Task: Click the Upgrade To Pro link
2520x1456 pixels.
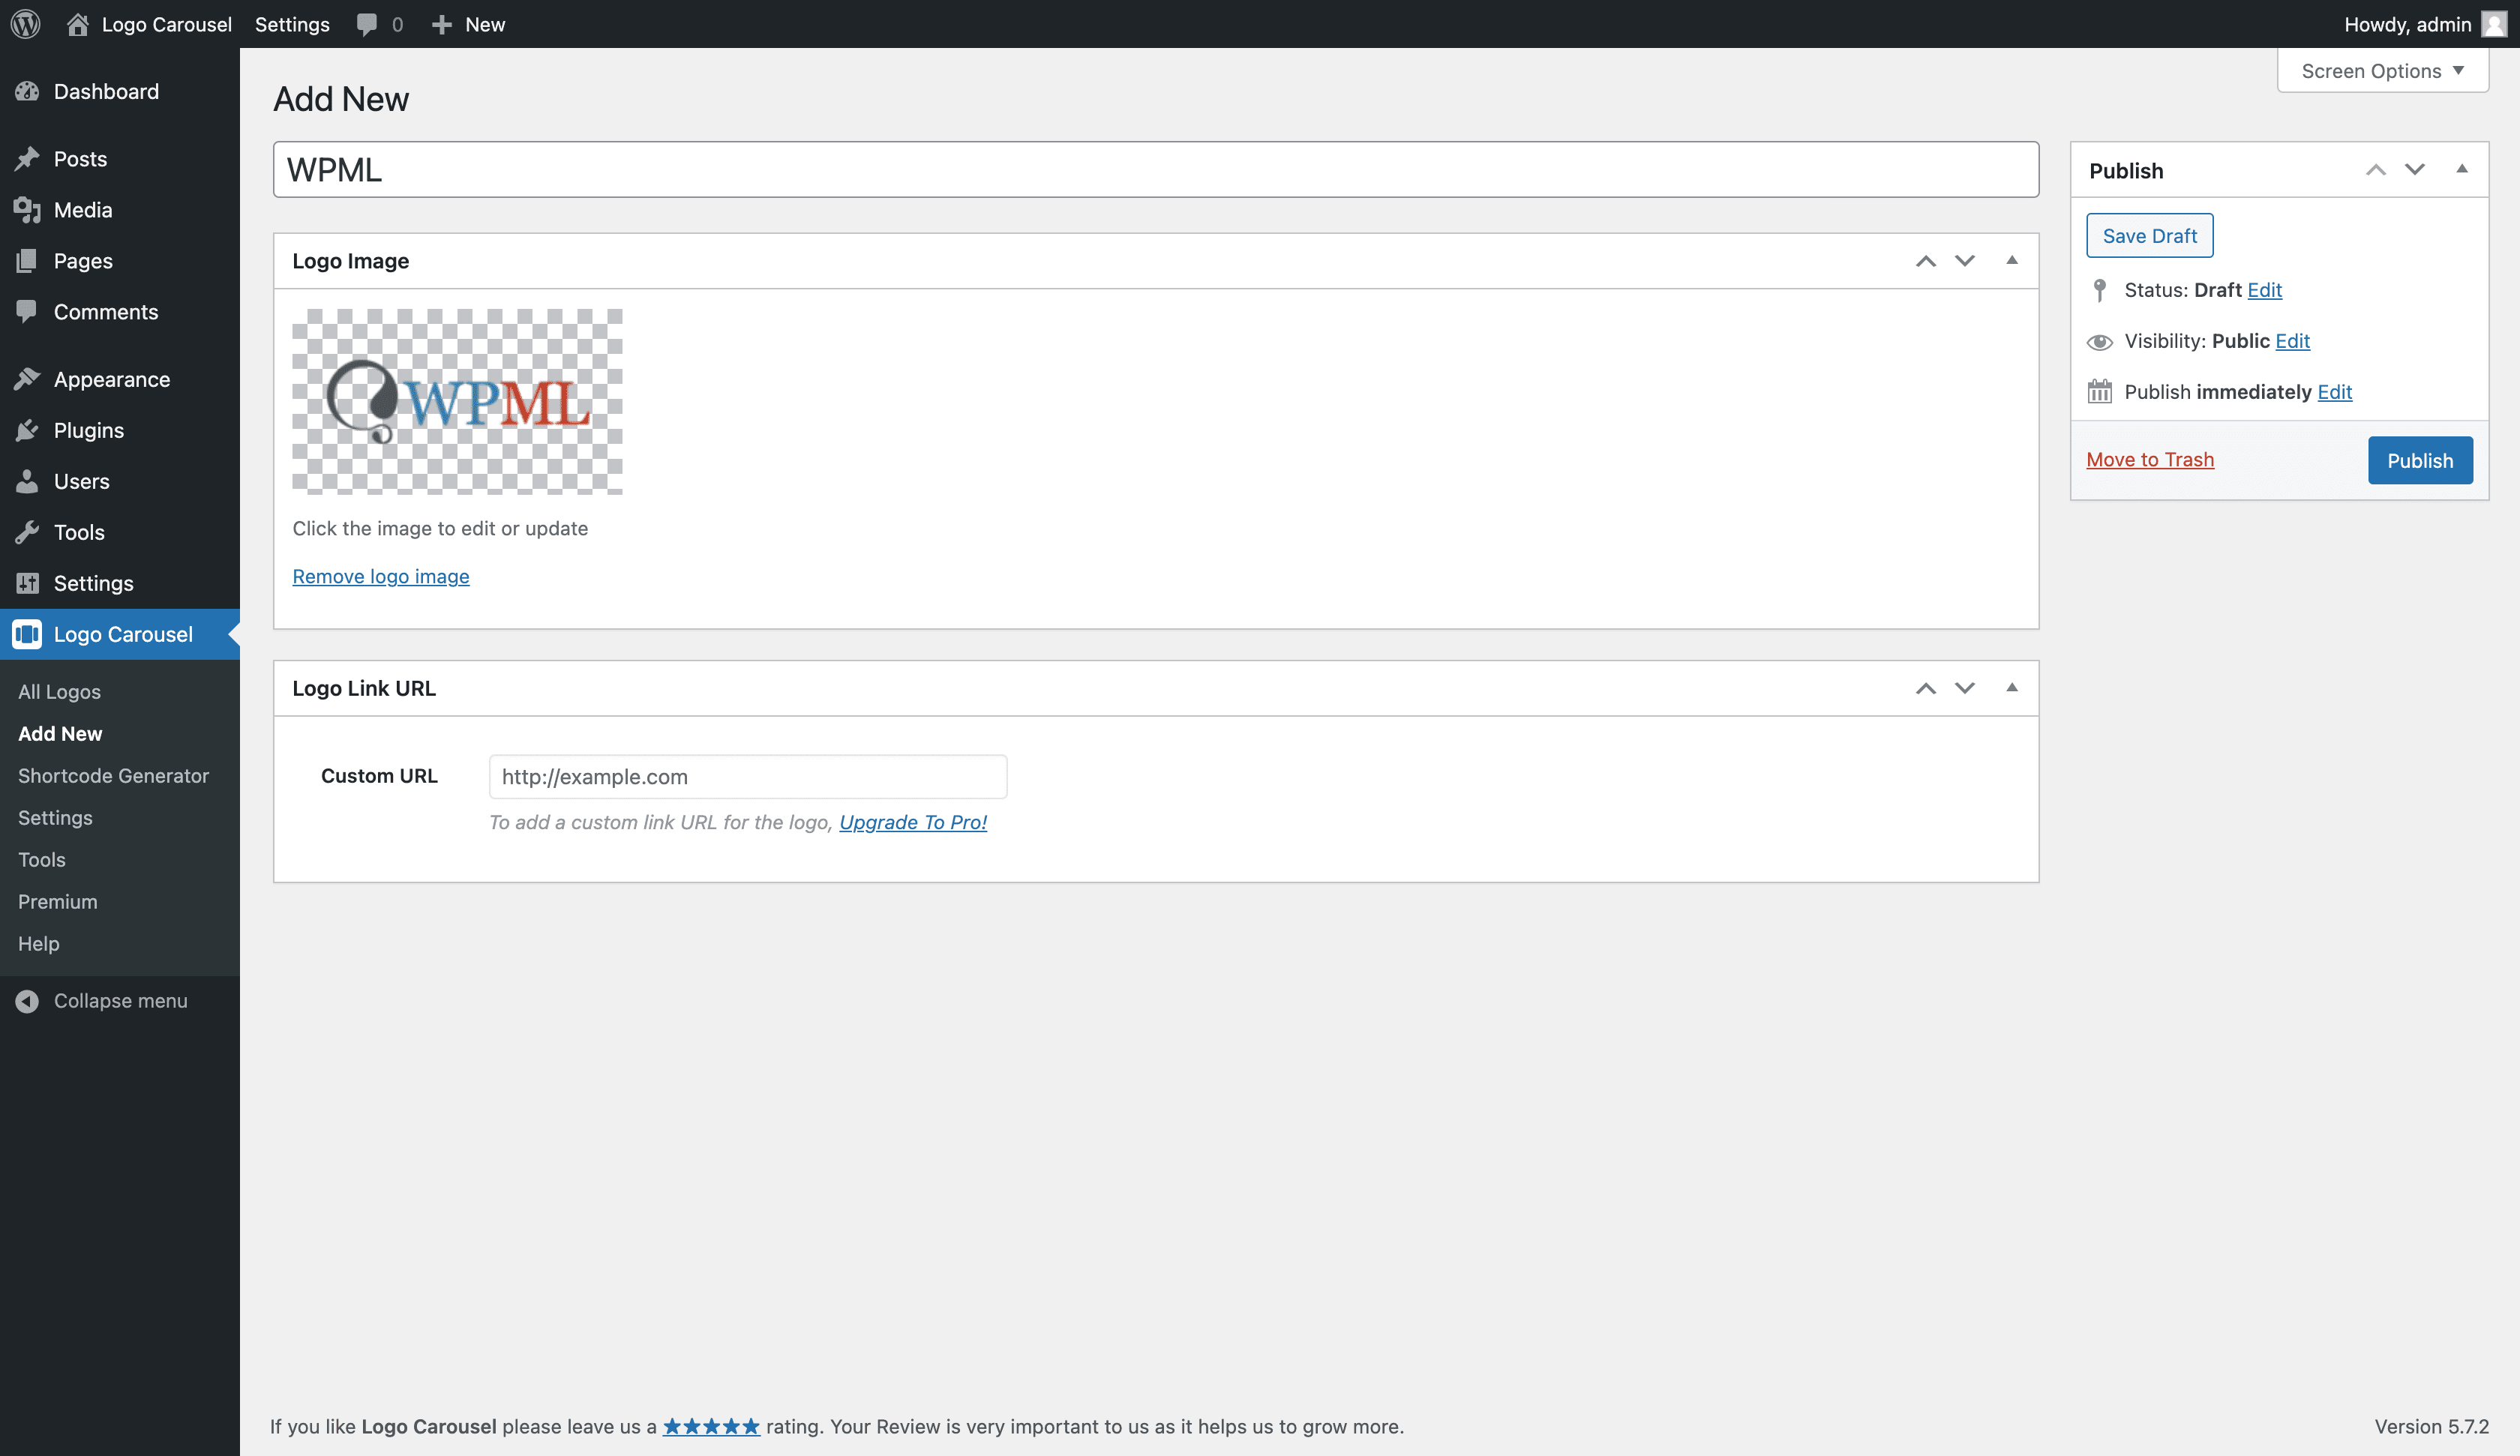Action: coord(913,822)
